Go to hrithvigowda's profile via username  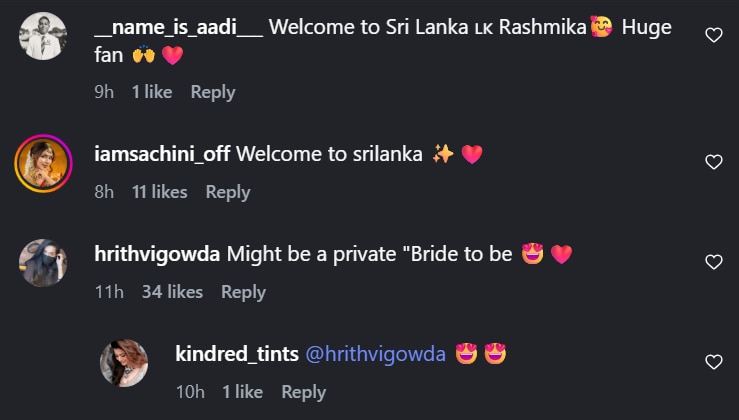pyautogui.click(x=157, y=254)
